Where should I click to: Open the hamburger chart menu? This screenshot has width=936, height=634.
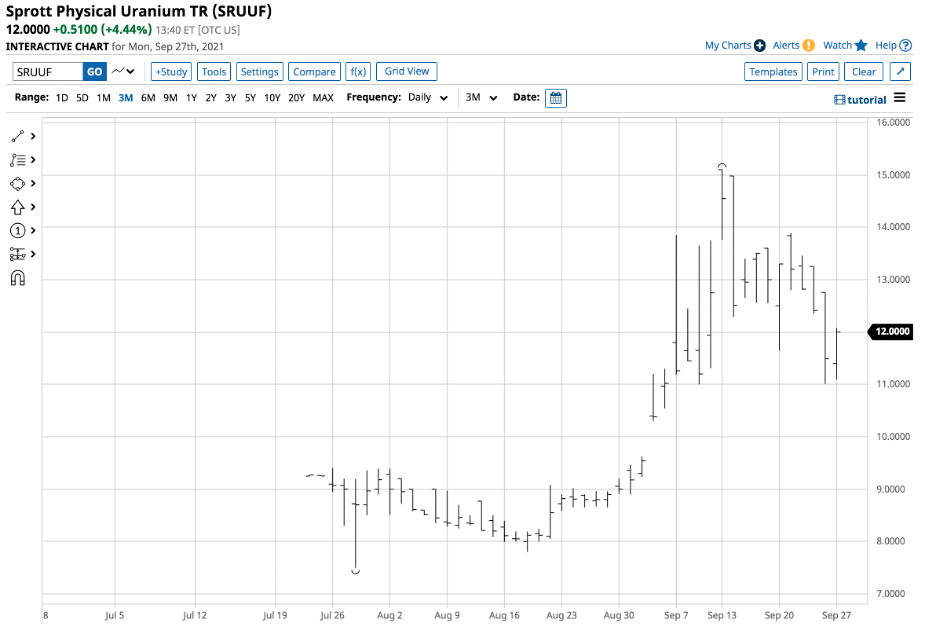[900, 98]
